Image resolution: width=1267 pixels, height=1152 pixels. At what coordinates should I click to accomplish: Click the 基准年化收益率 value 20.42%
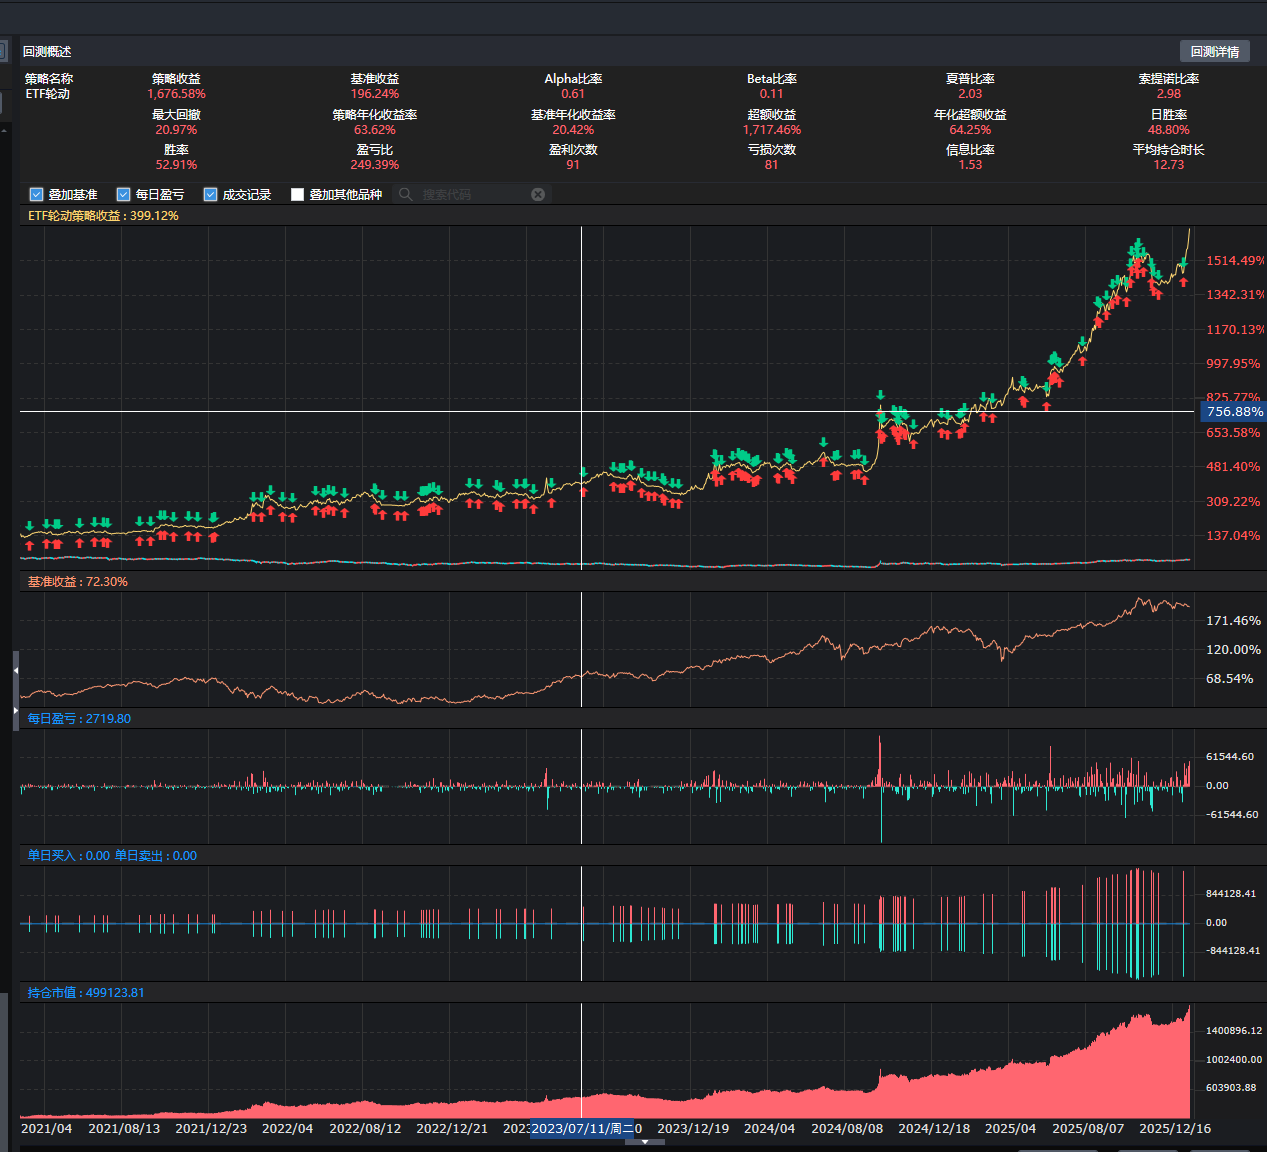coord(573,130)
